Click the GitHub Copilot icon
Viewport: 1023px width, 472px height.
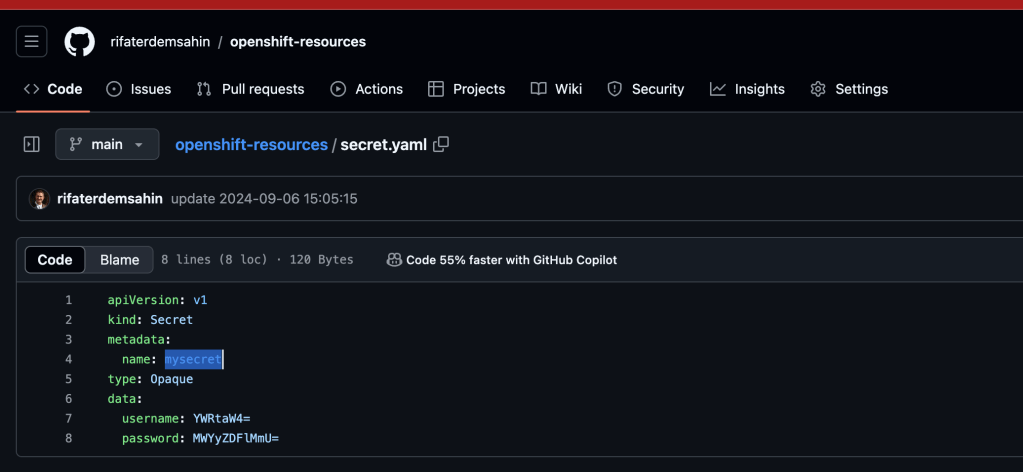(394, 260)
